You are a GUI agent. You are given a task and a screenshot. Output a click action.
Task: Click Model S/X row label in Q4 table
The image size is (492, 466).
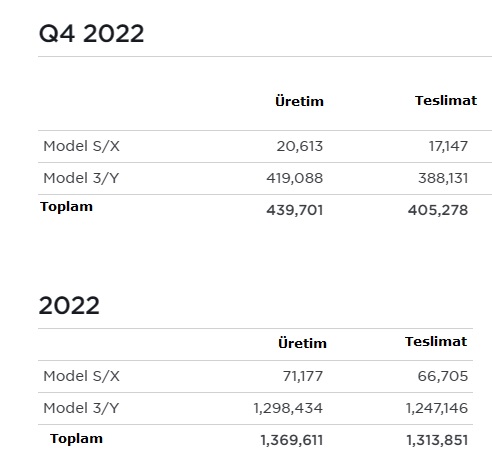(x=81, y=146)
